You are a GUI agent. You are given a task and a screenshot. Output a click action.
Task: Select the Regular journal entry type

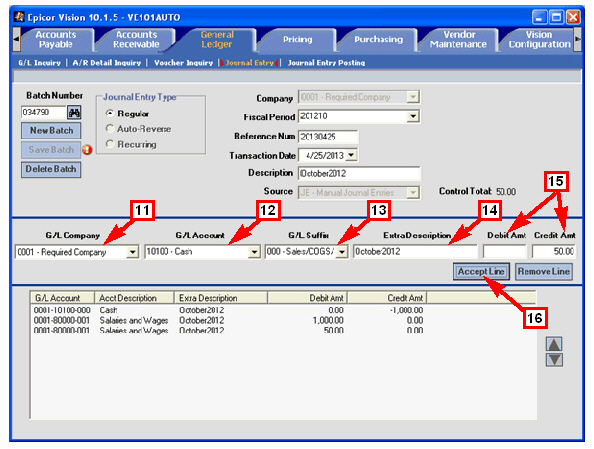(x=110, y=113)
